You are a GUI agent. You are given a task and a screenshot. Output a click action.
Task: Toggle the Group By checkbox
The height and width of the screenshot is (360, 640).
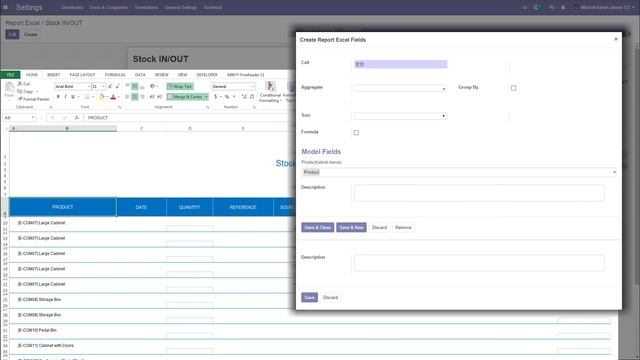click(513, 88)
